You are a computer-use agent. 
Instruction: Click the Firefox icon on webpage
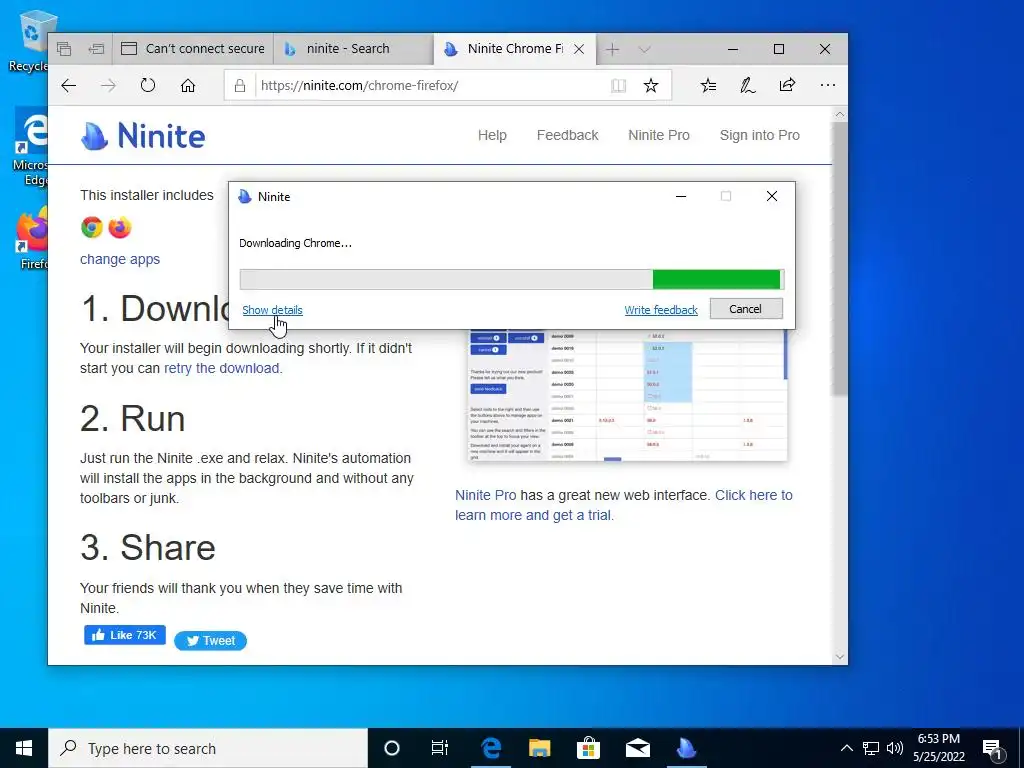click(120, 227)
